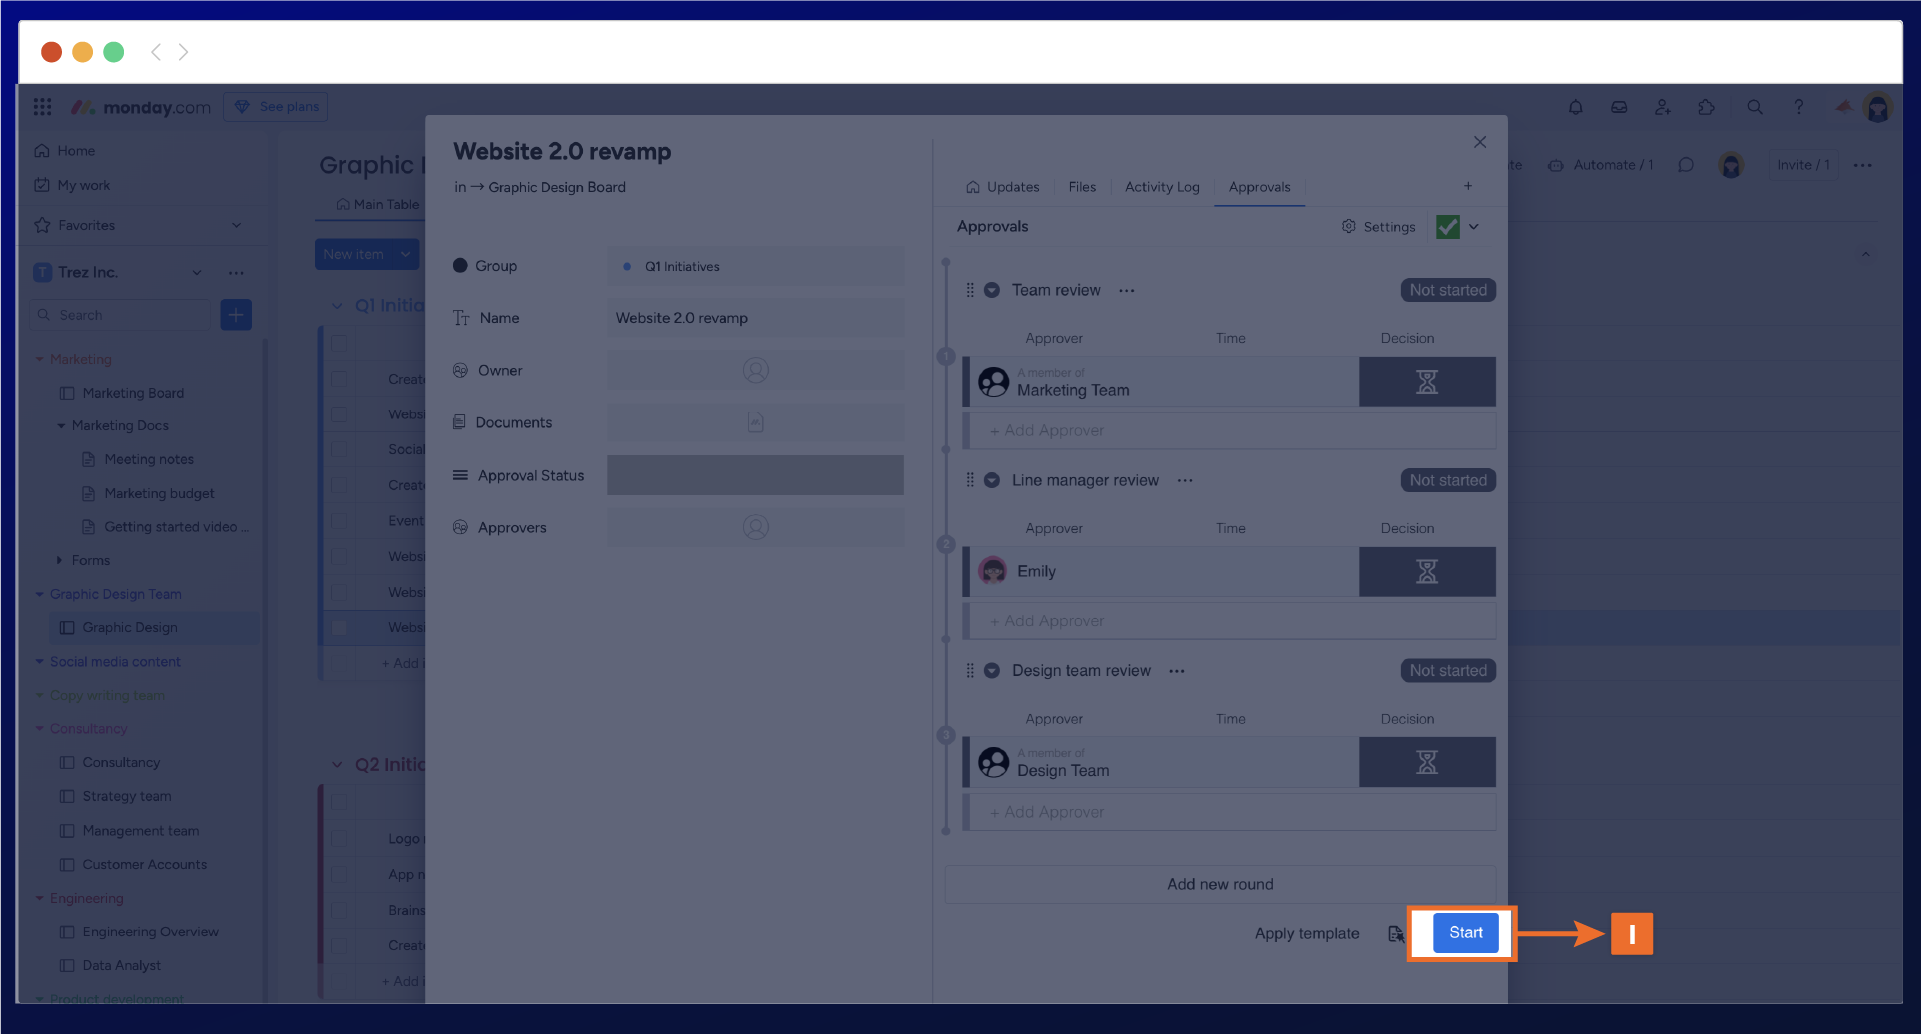Collapse the Design team review round
This screenshot has height=1034, width=1921.
(x=992, y=671)
